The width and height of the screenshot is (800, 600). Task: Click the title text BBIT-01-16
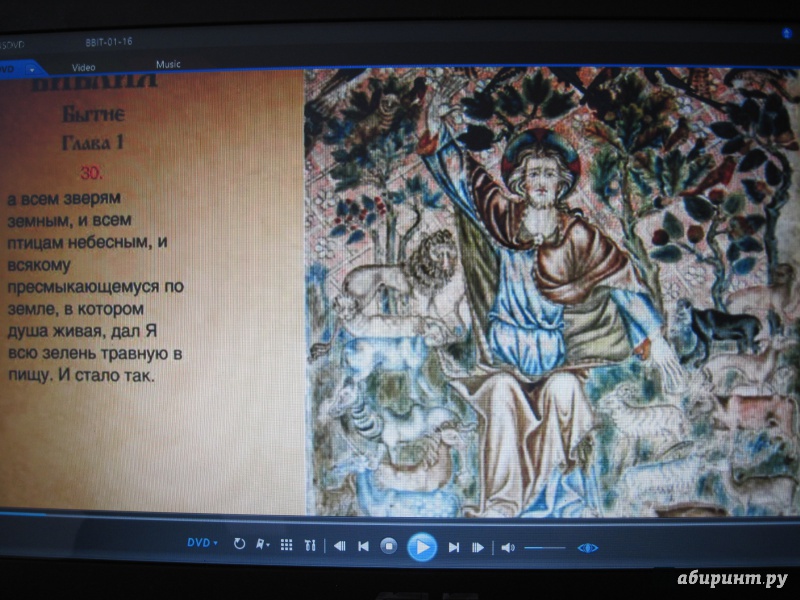tap(109, 42)
